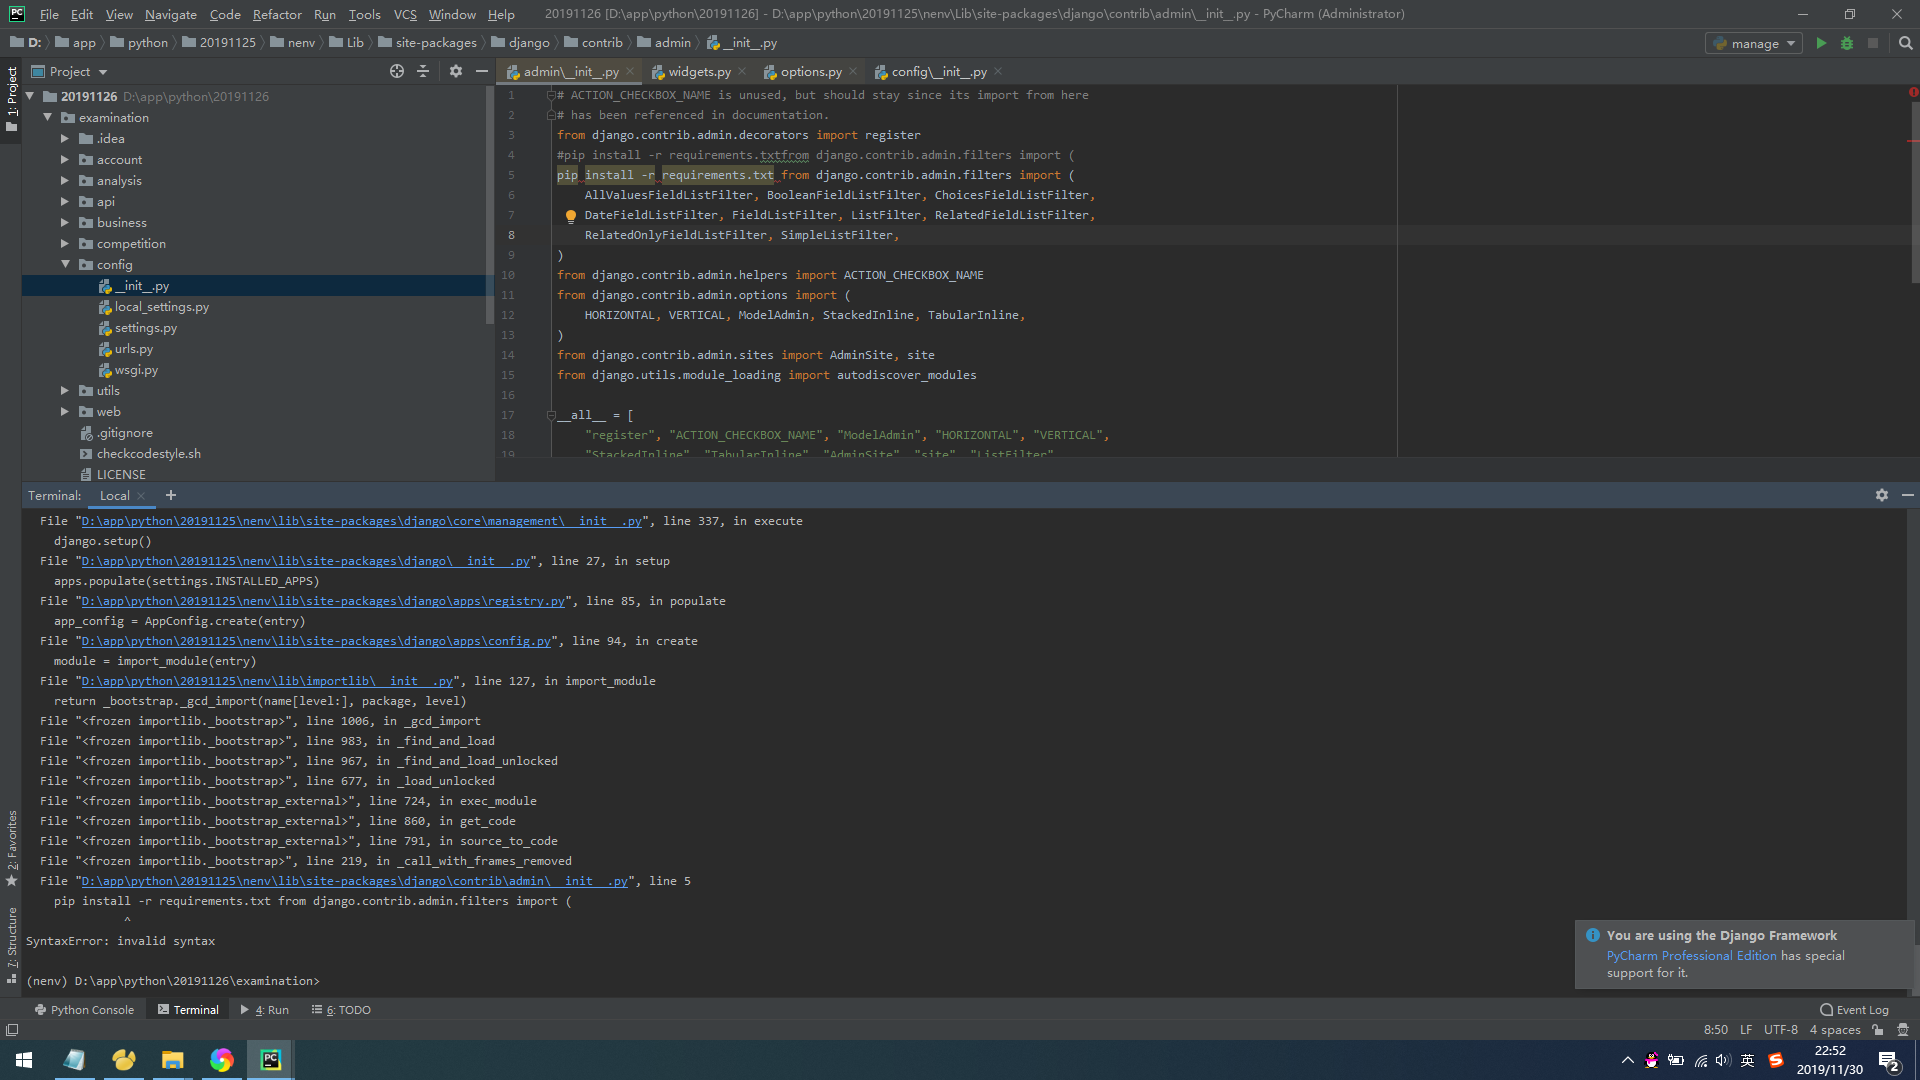Click the UTF-8 encoding status widget

[x=1780, y=1029]
